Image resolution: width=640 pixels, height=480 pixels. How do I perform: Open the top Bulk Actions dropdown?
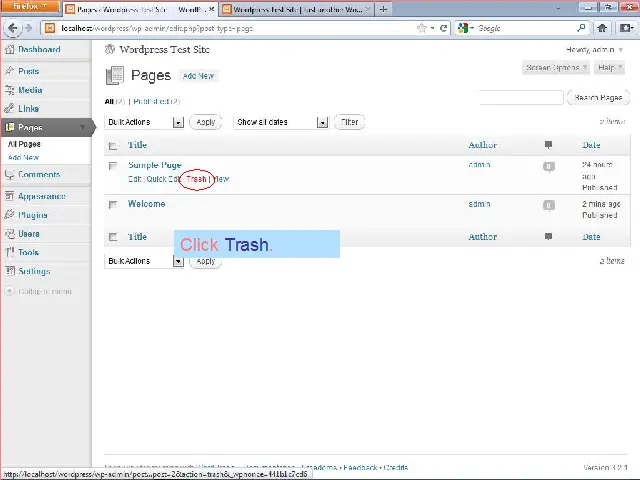[144, 122]
